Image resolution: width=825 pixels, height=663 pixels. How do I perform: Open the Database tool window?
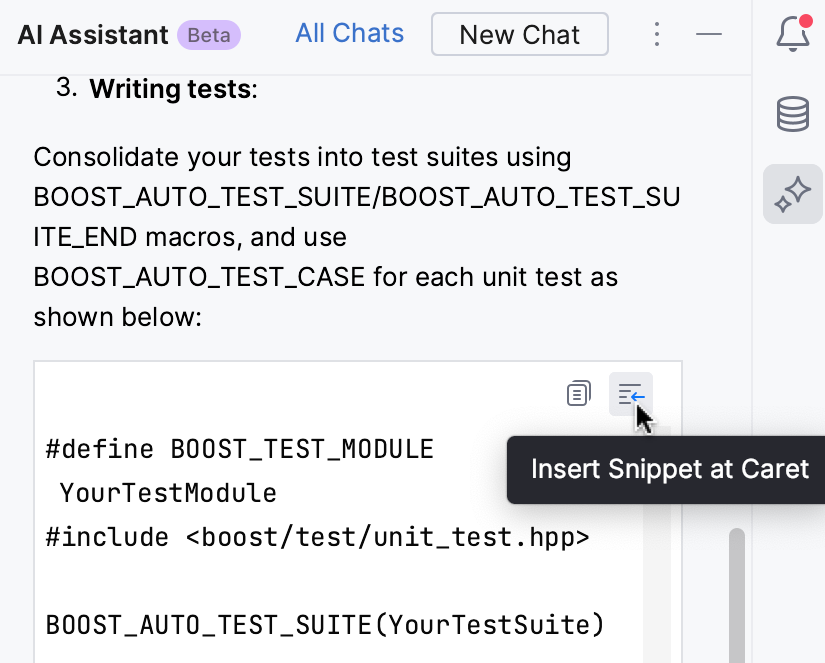tap(792, 114)
